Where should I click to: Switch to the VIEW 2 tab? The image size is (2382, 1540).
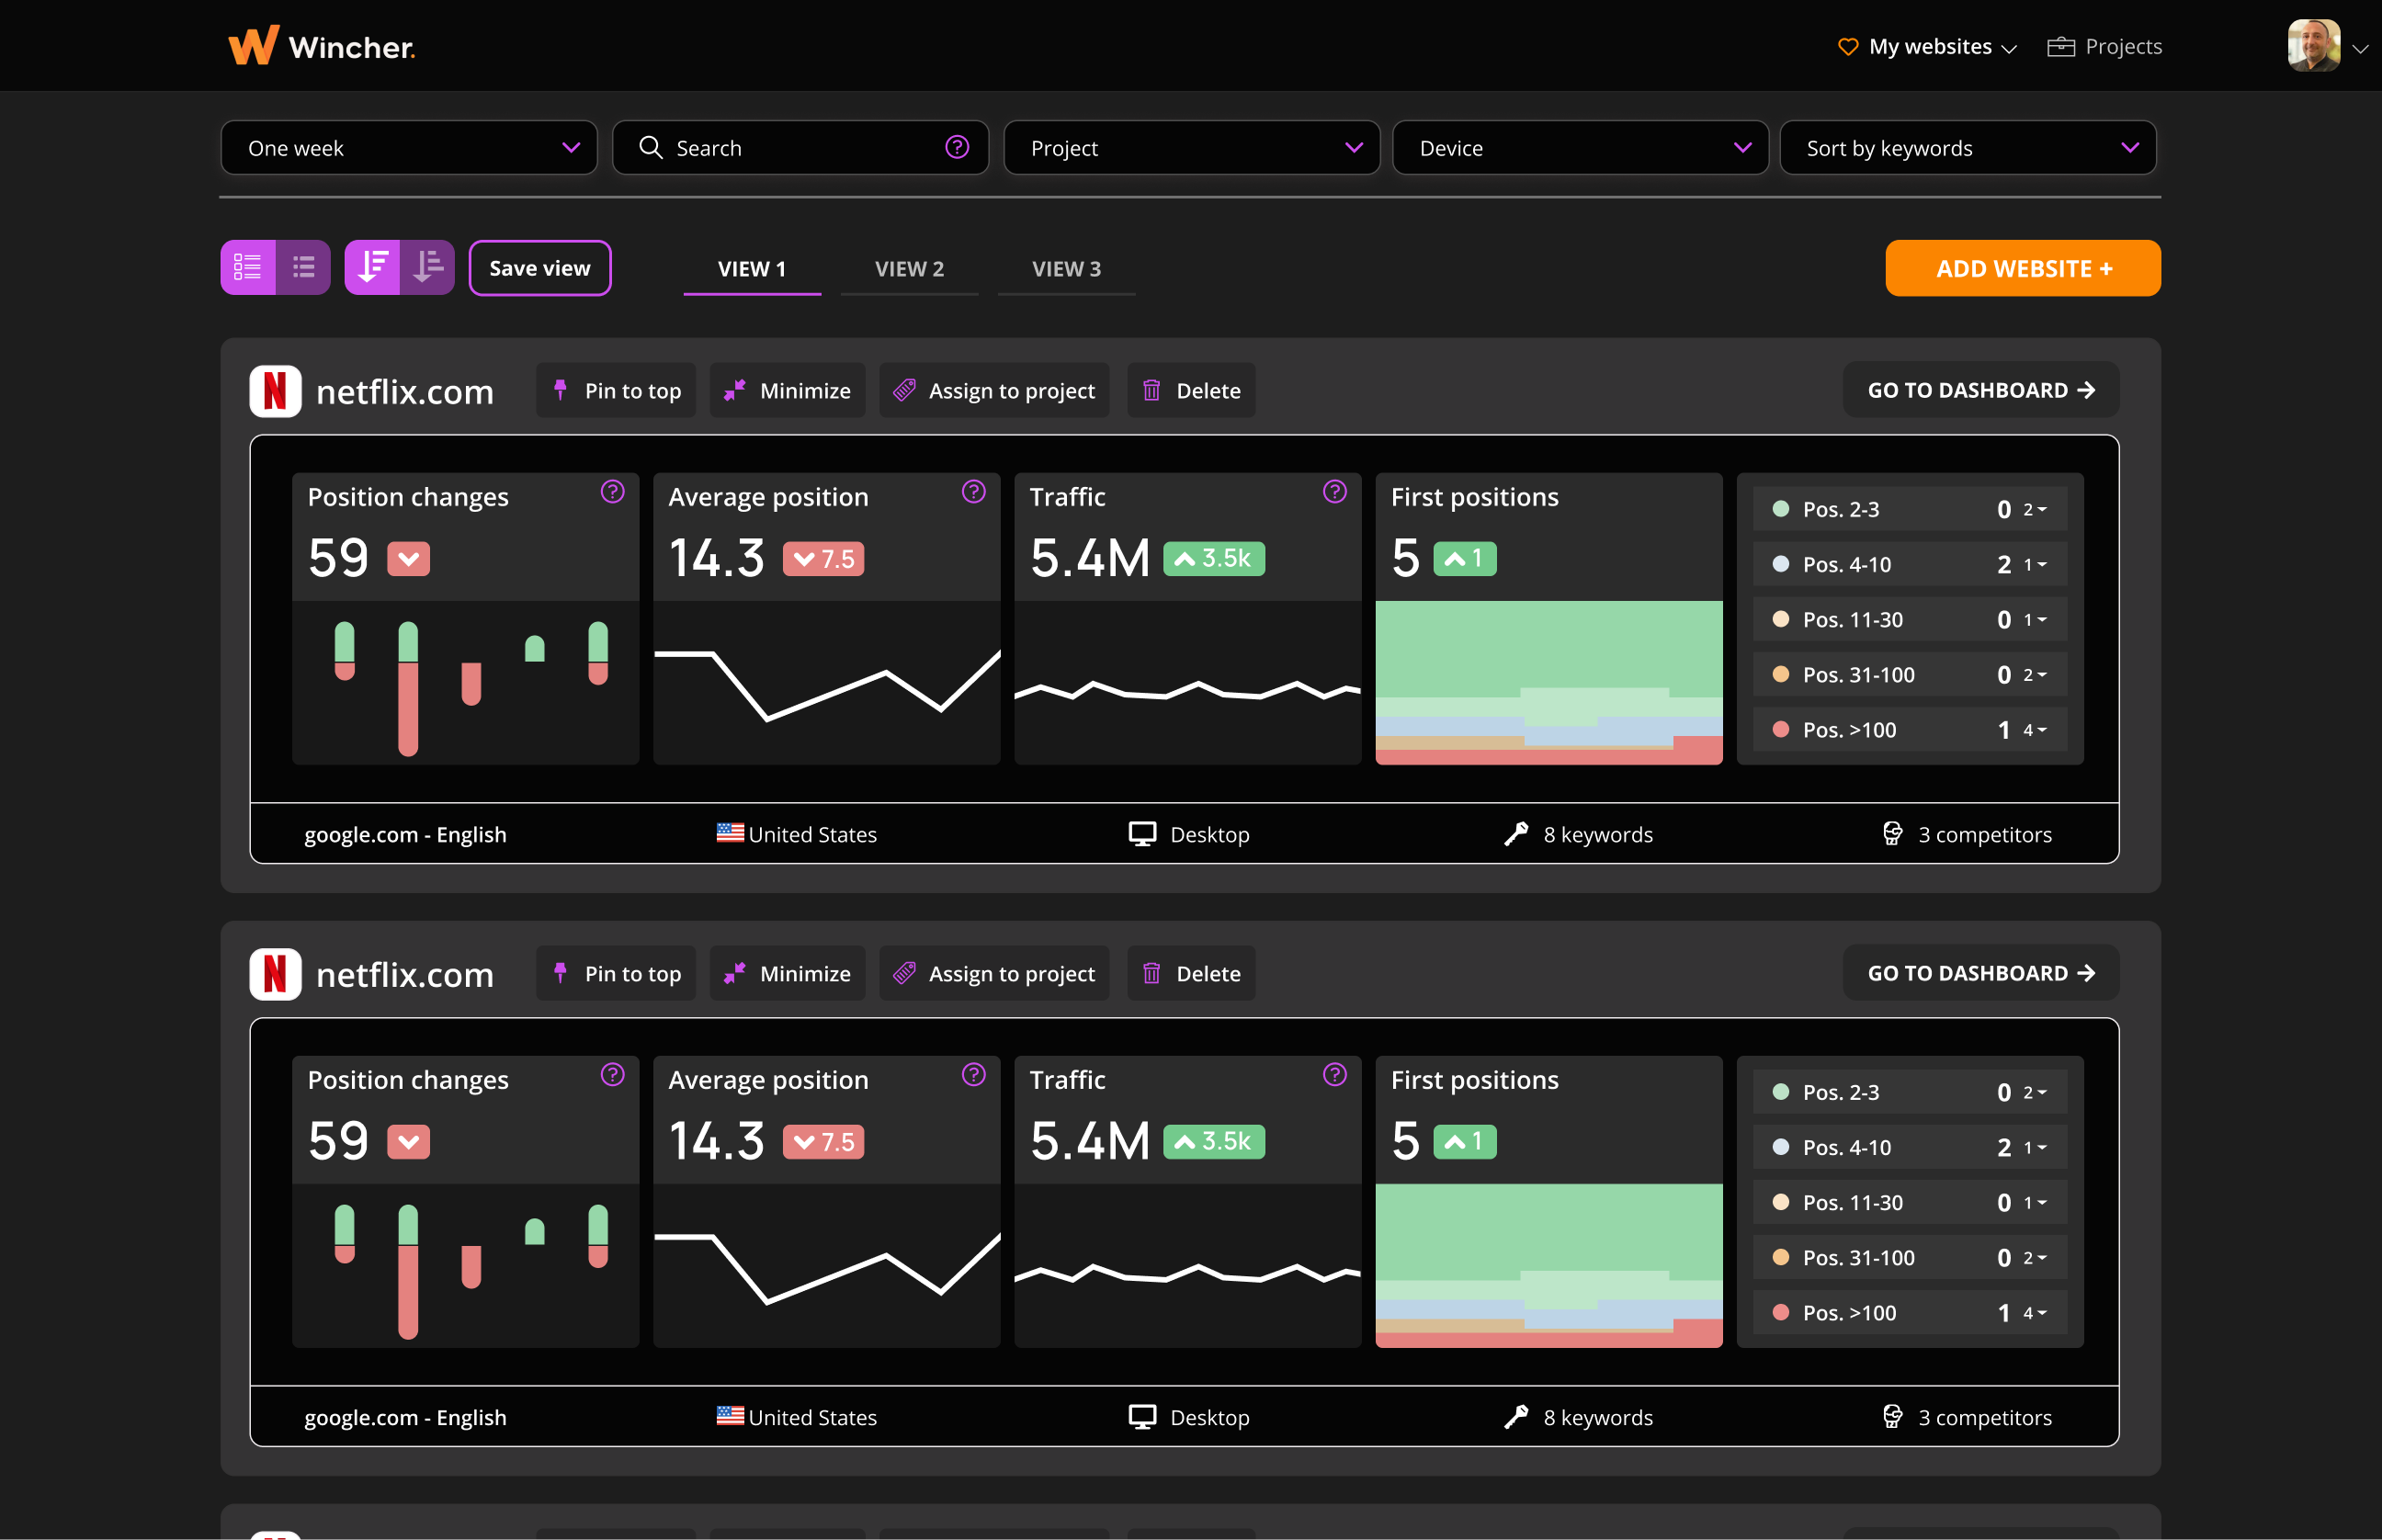point(909,268)
